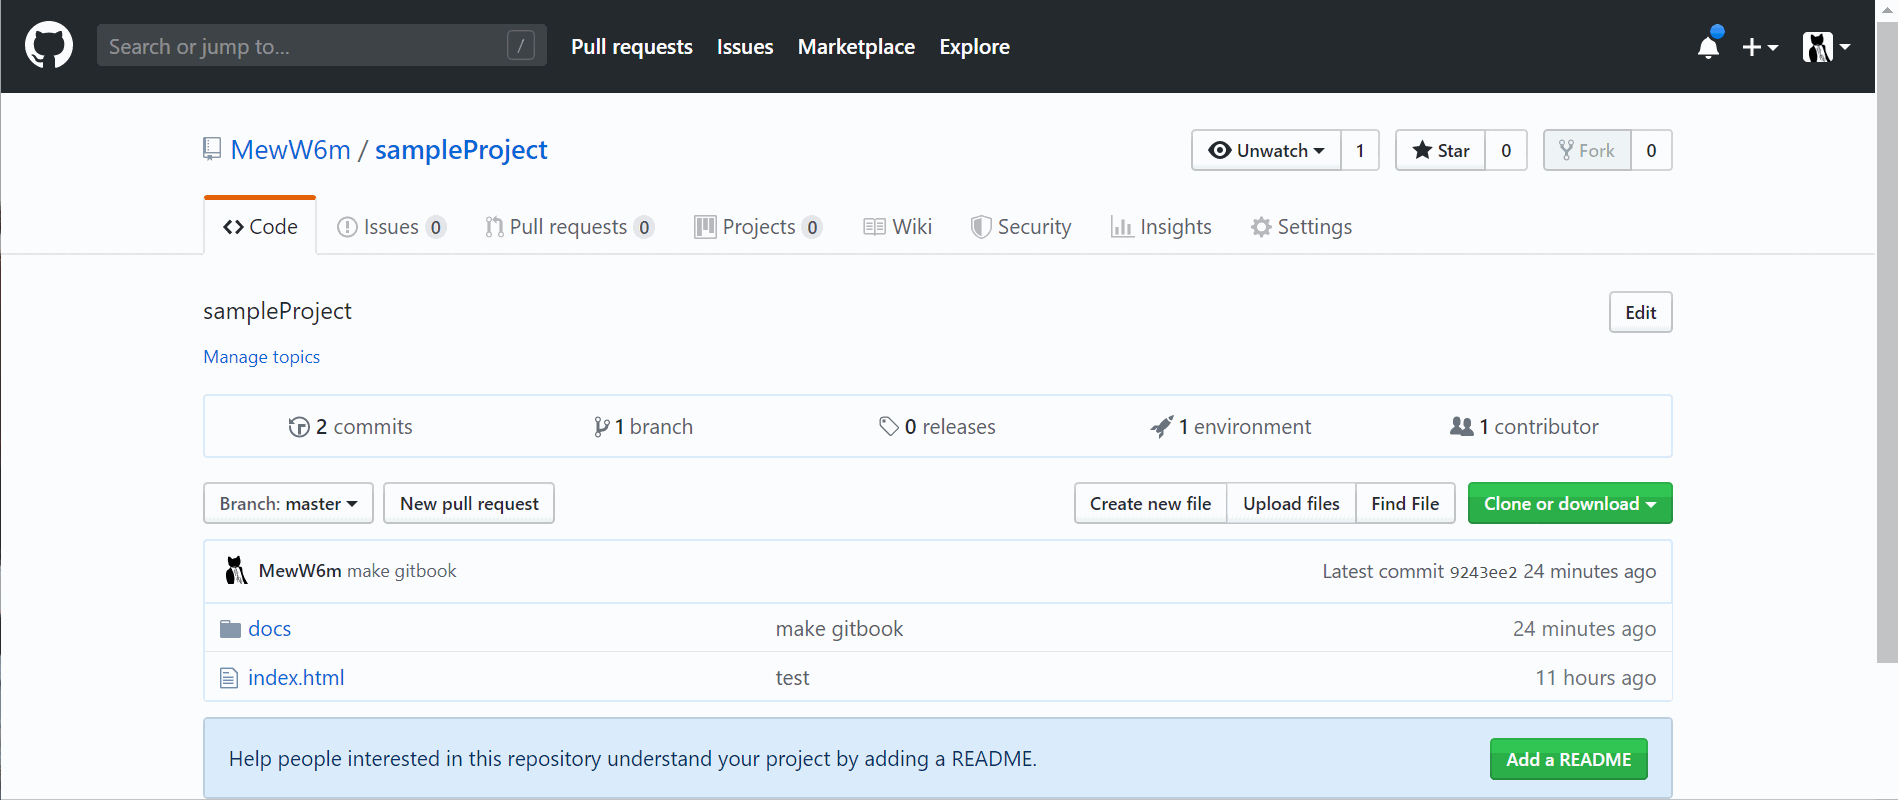1898x800 pixels.
Task: Click the 11 hours ago timestamp
Action: pos(1595,678)
